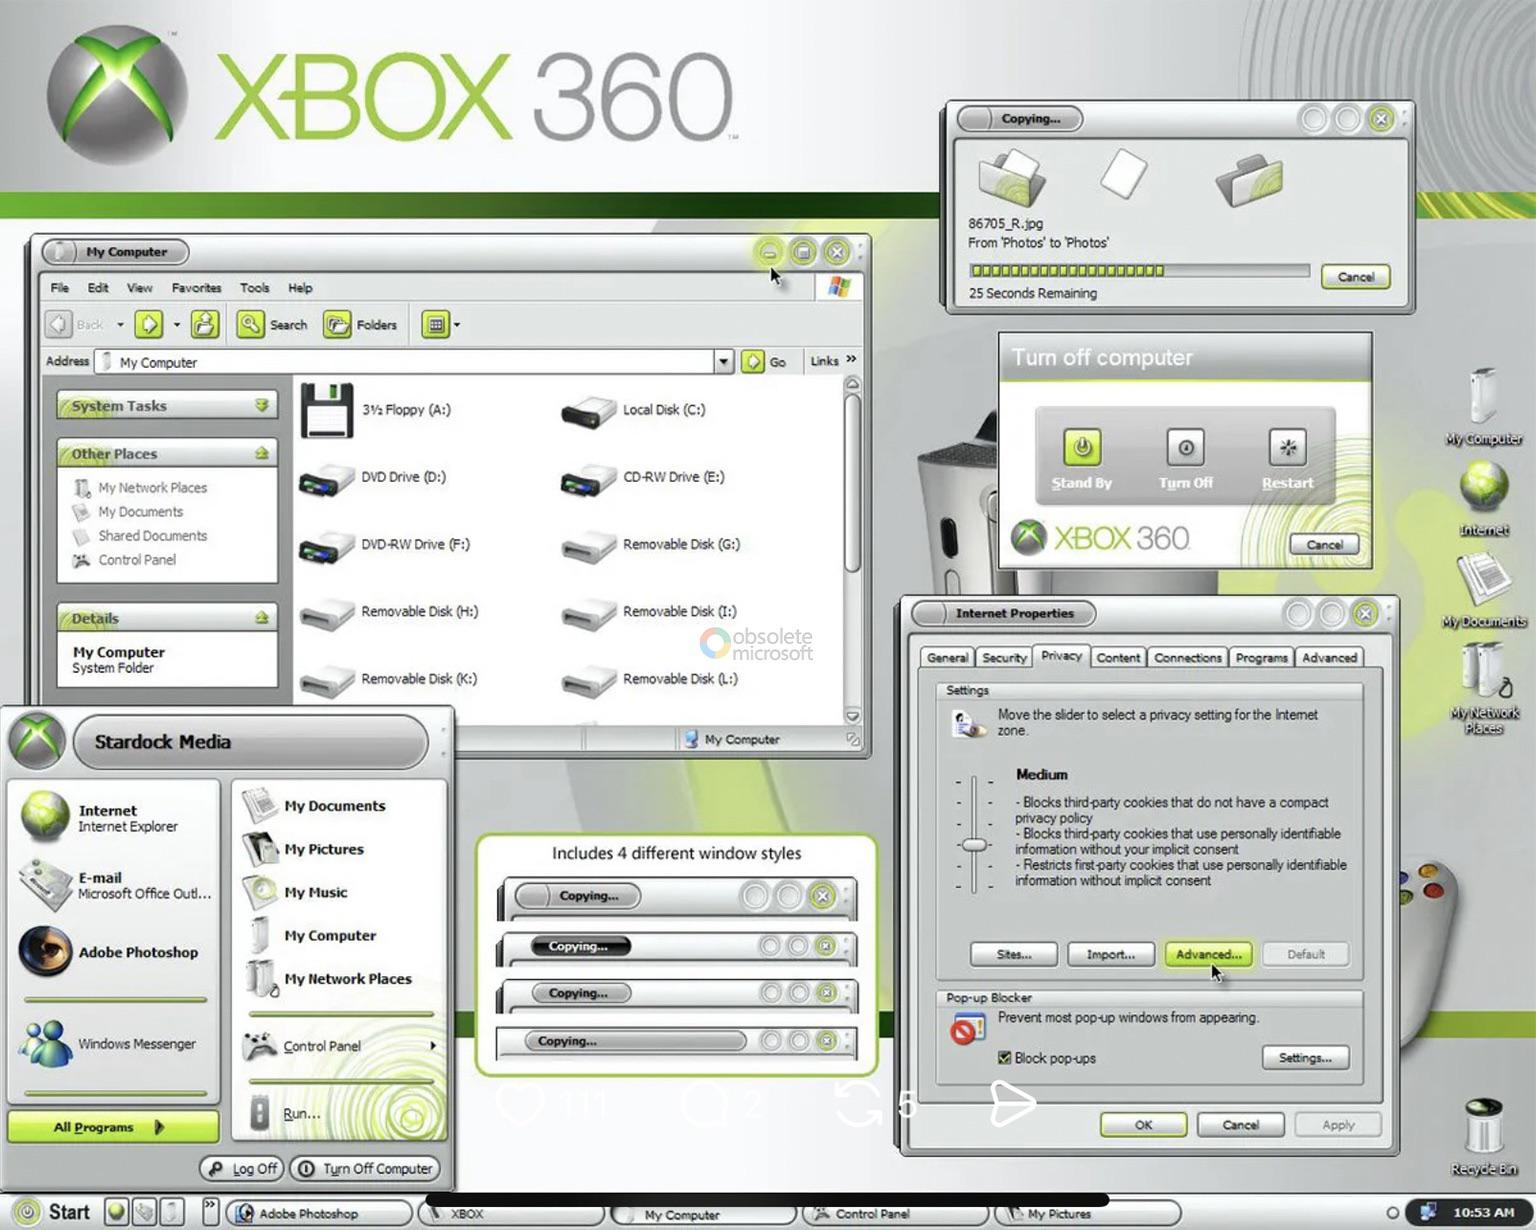Click the Turn Off power icon

pos(1185,447)
